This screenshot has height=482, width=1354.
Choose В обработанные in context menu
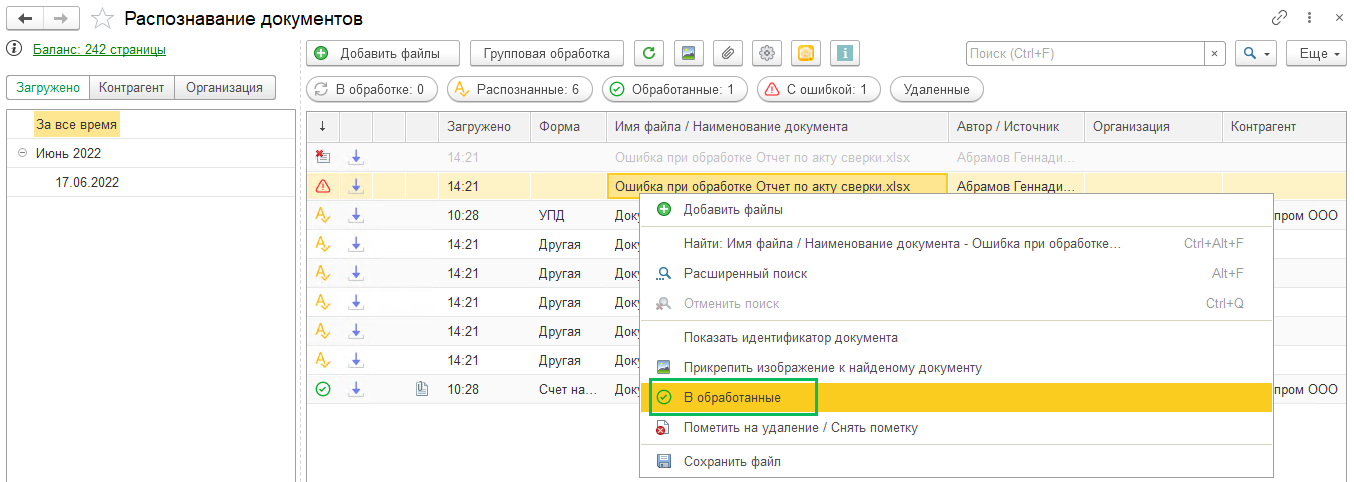pyautogui.click(x=956, y=397)
